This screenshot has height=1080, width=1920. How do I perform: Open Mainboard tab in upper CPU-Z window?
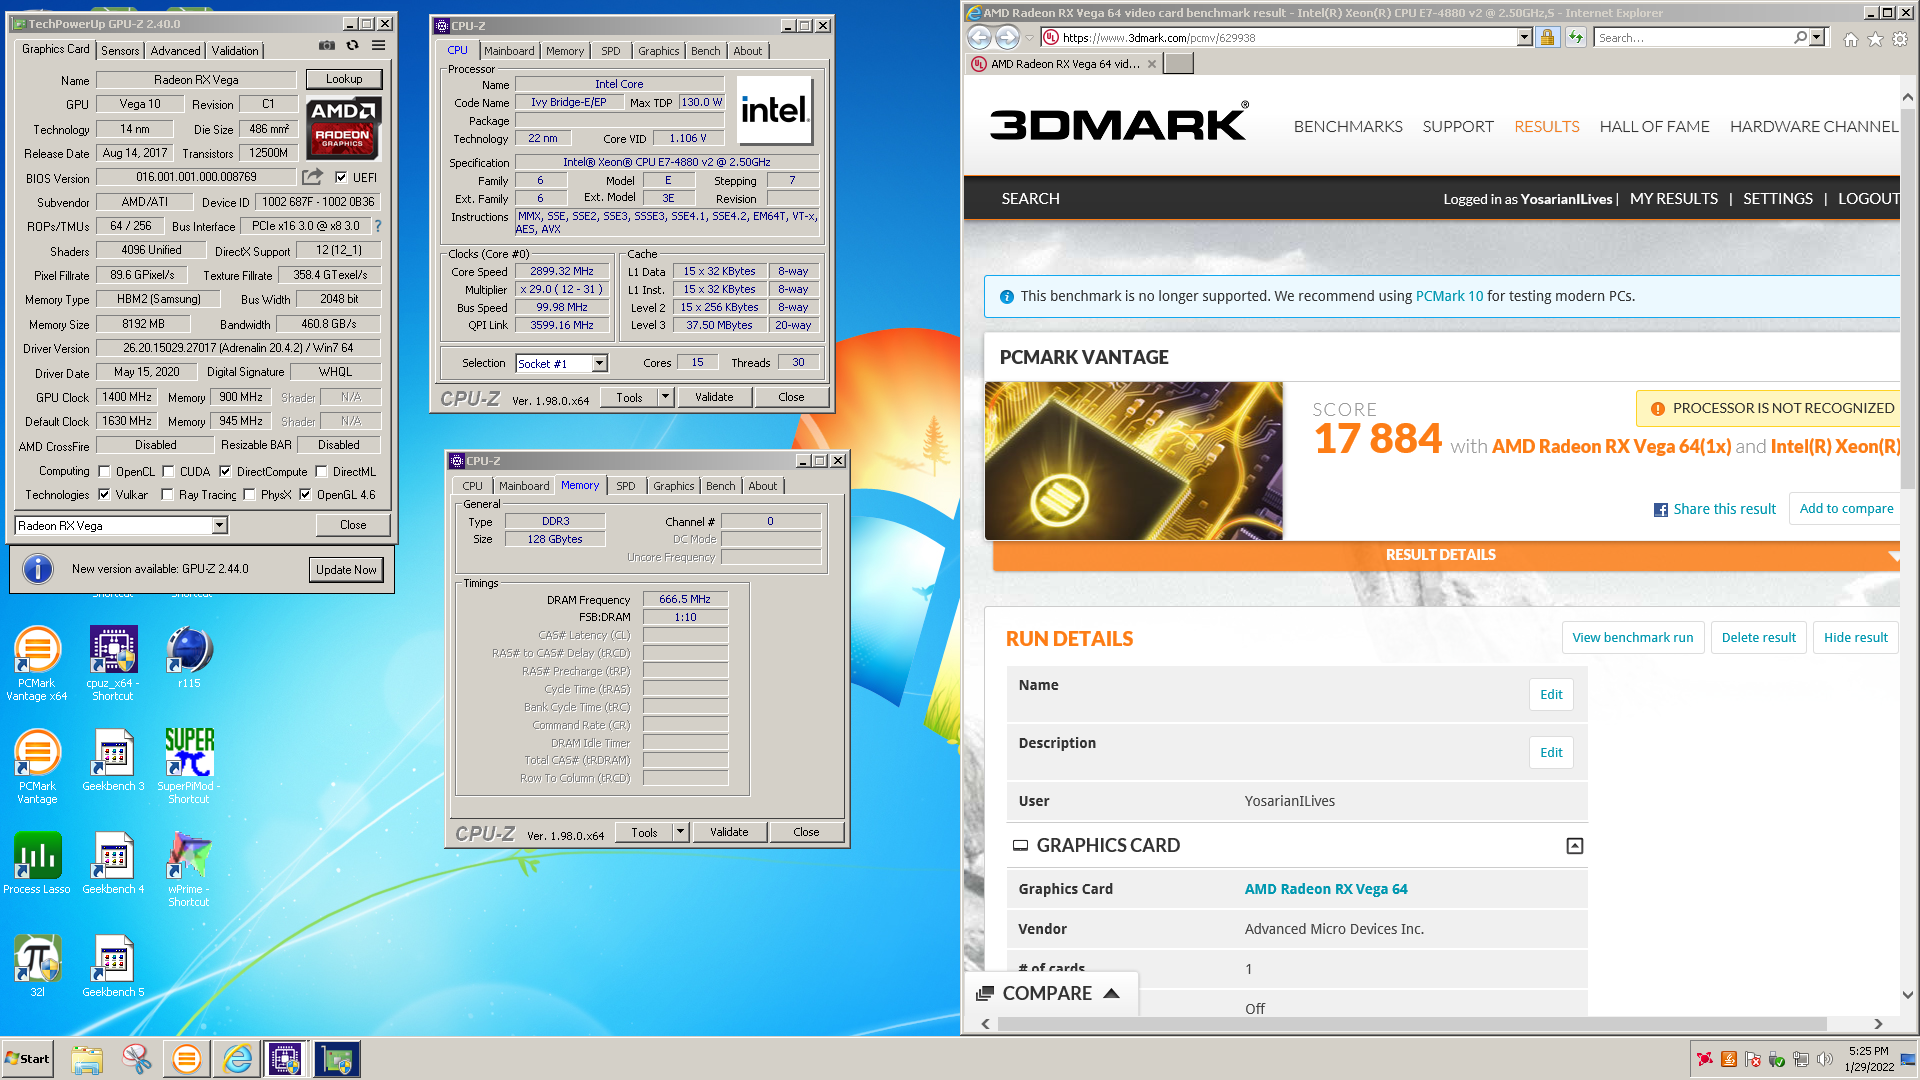[509, 50]
